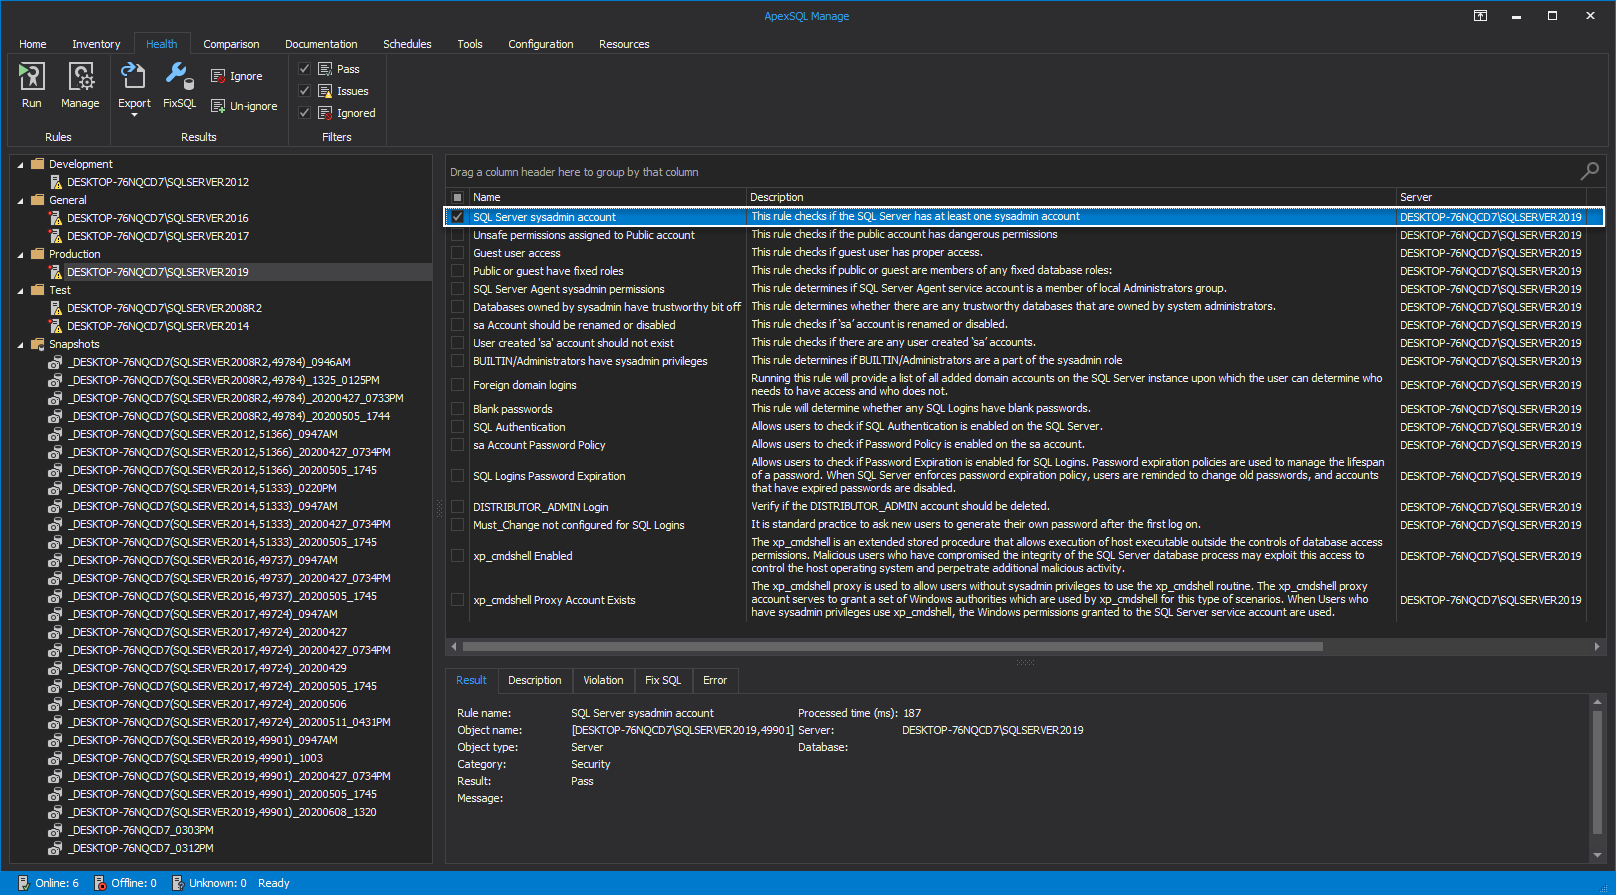Viewport: 1616px width, 895px height.
Task: Collapse the Snapshots tree group
Action: pos(20,345)
